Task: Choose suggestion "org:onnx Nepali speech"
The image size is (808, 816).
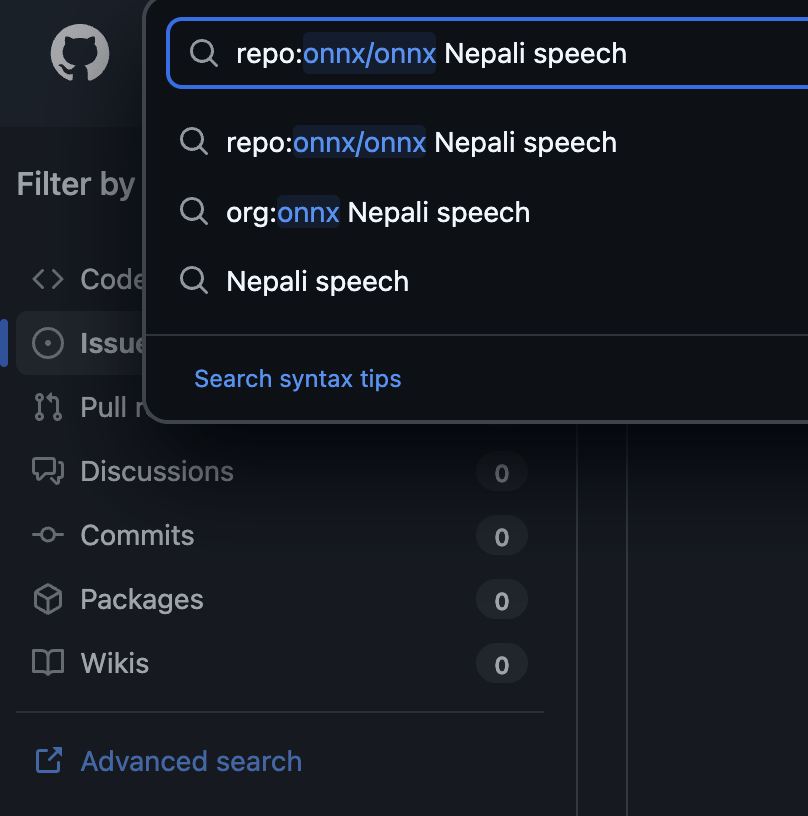Action: pyautogui.click(x=378, y=212)
